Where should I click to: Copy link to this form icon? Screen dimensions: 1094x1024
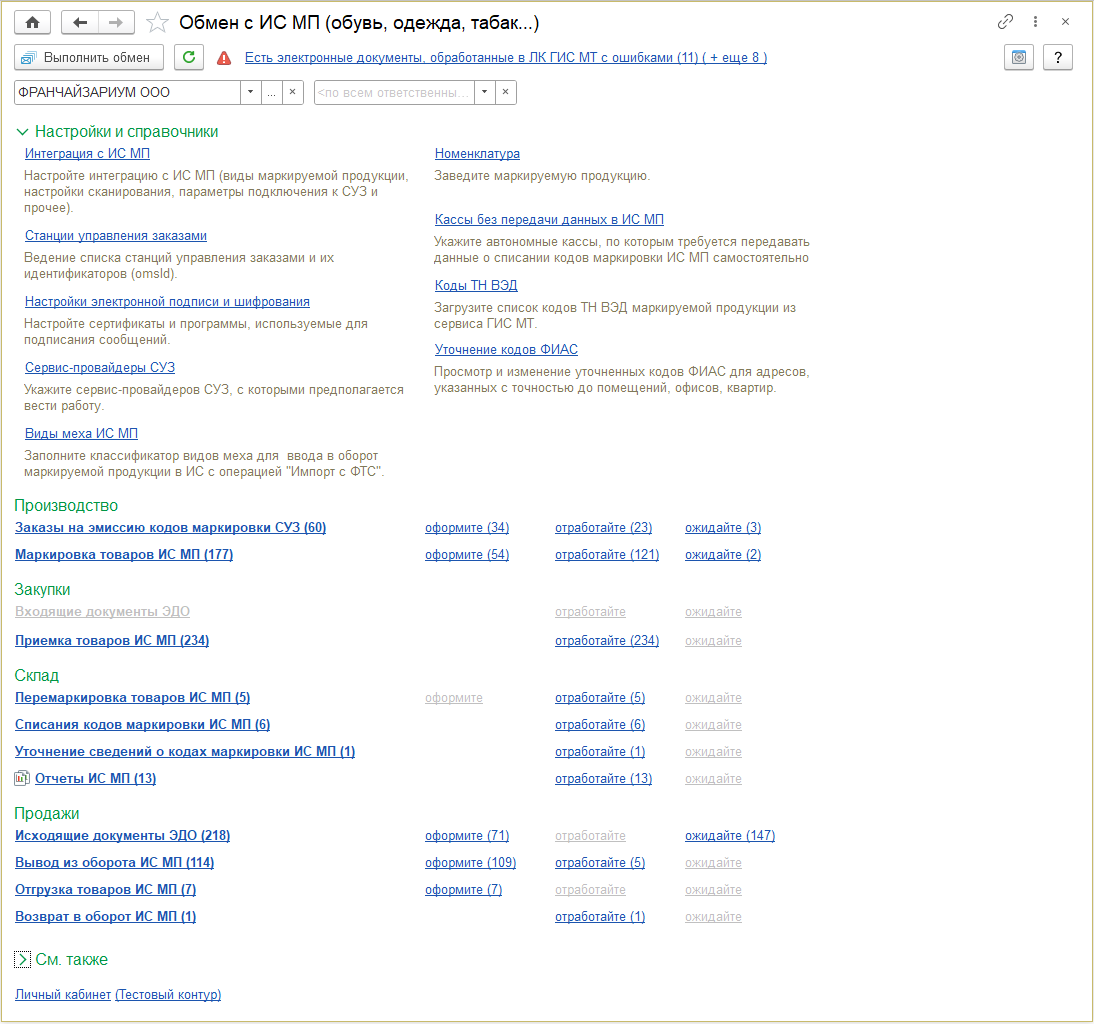point(1005,22)
